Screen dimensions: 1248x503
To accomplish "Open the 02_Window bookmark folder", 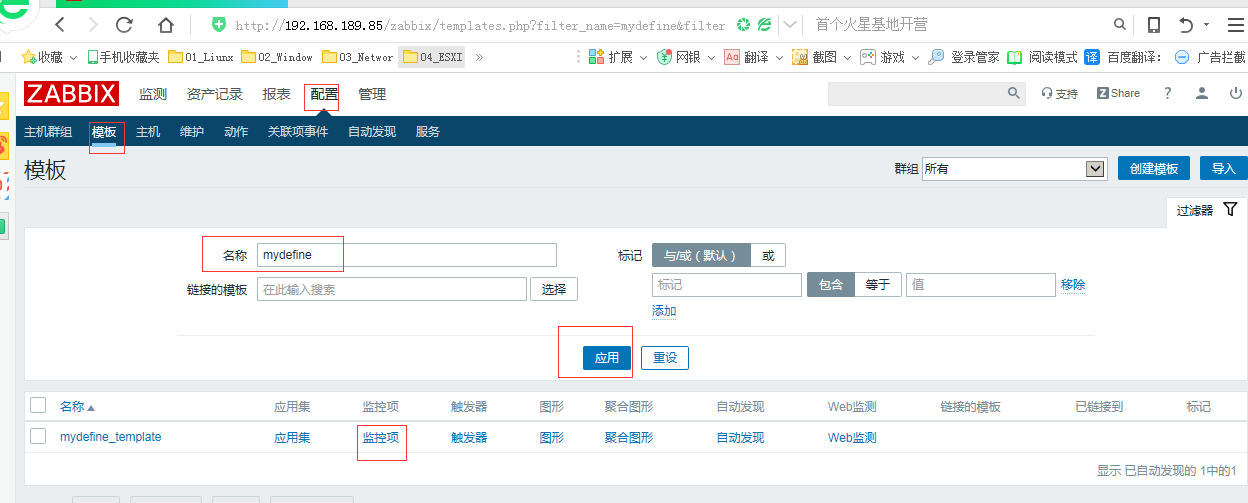I will pyautogui.click(x=278, y=57).
